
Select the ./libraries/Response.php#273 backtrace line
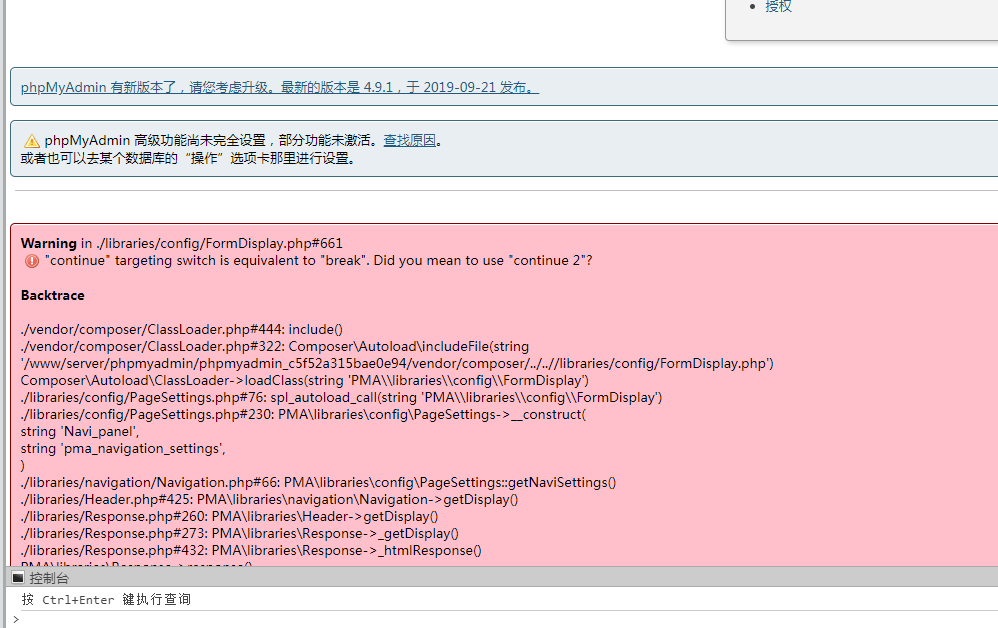pyautogui.click(x=239, y=533)
